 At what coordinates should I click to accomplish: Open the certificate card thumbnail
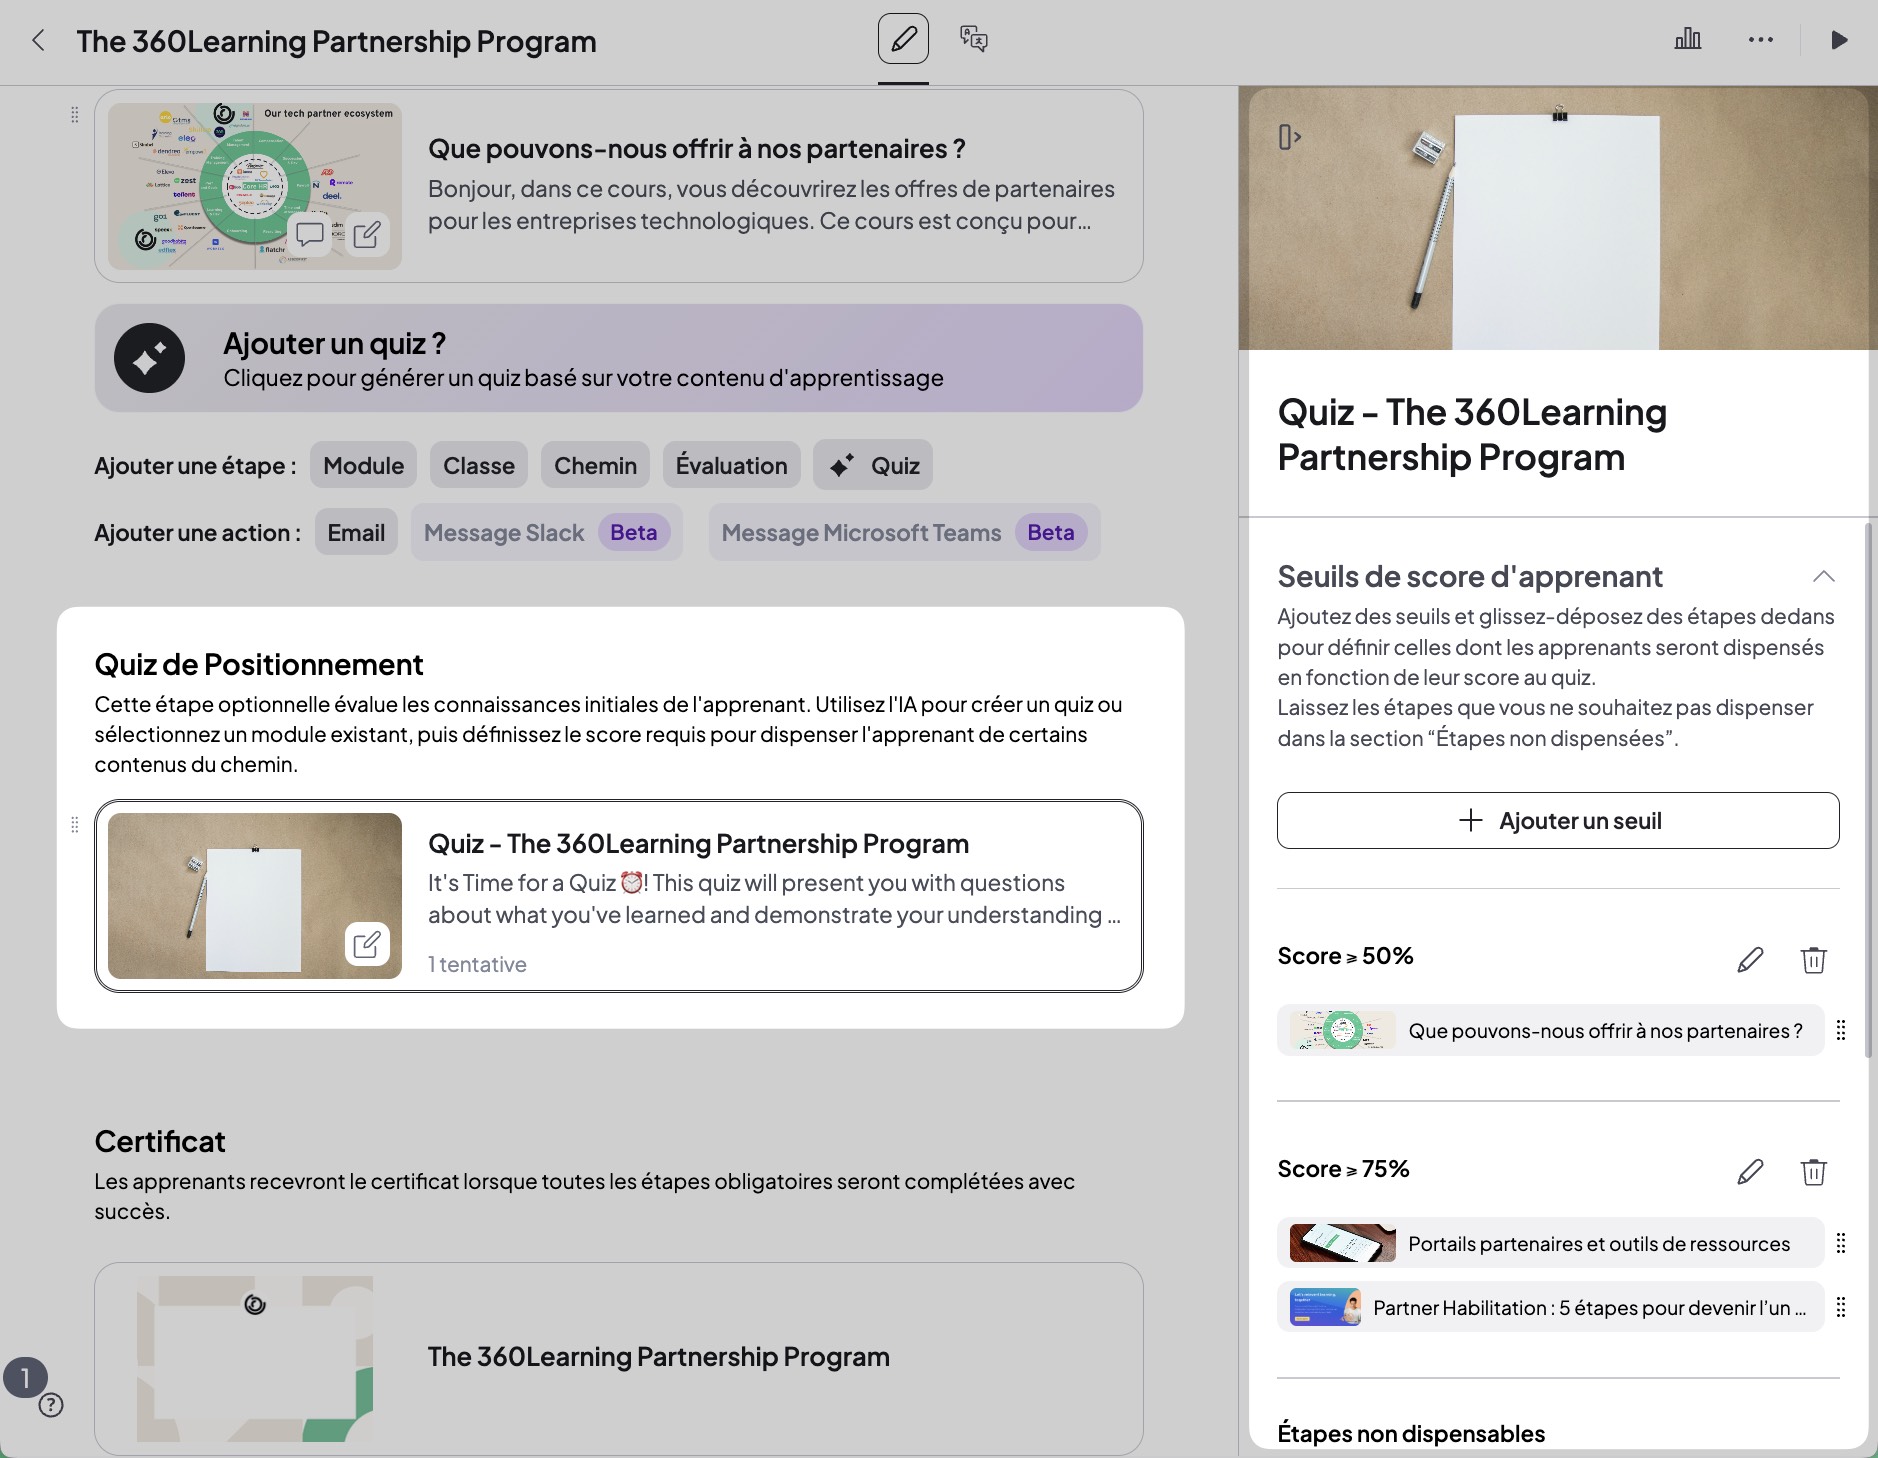(x=255, y=1358)
